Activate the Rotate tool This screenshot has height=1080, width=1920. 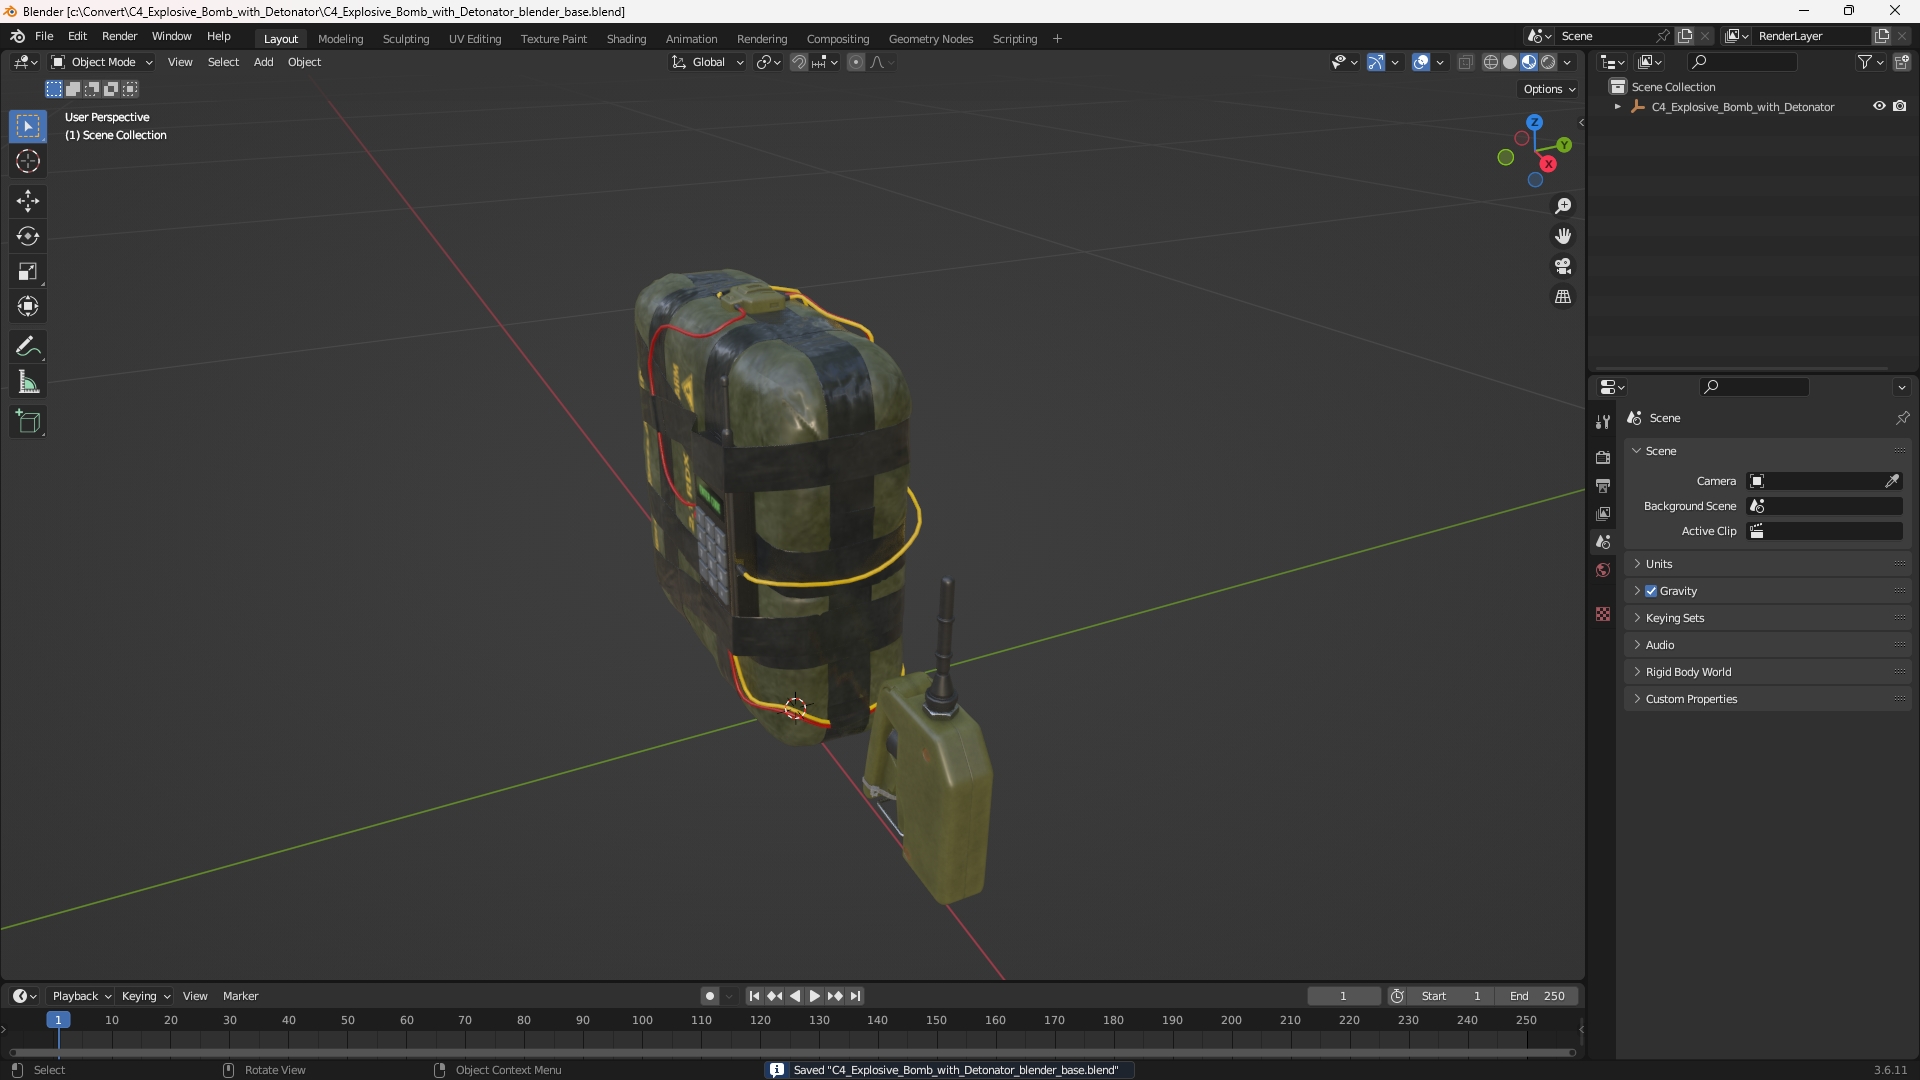click(28, 236)
